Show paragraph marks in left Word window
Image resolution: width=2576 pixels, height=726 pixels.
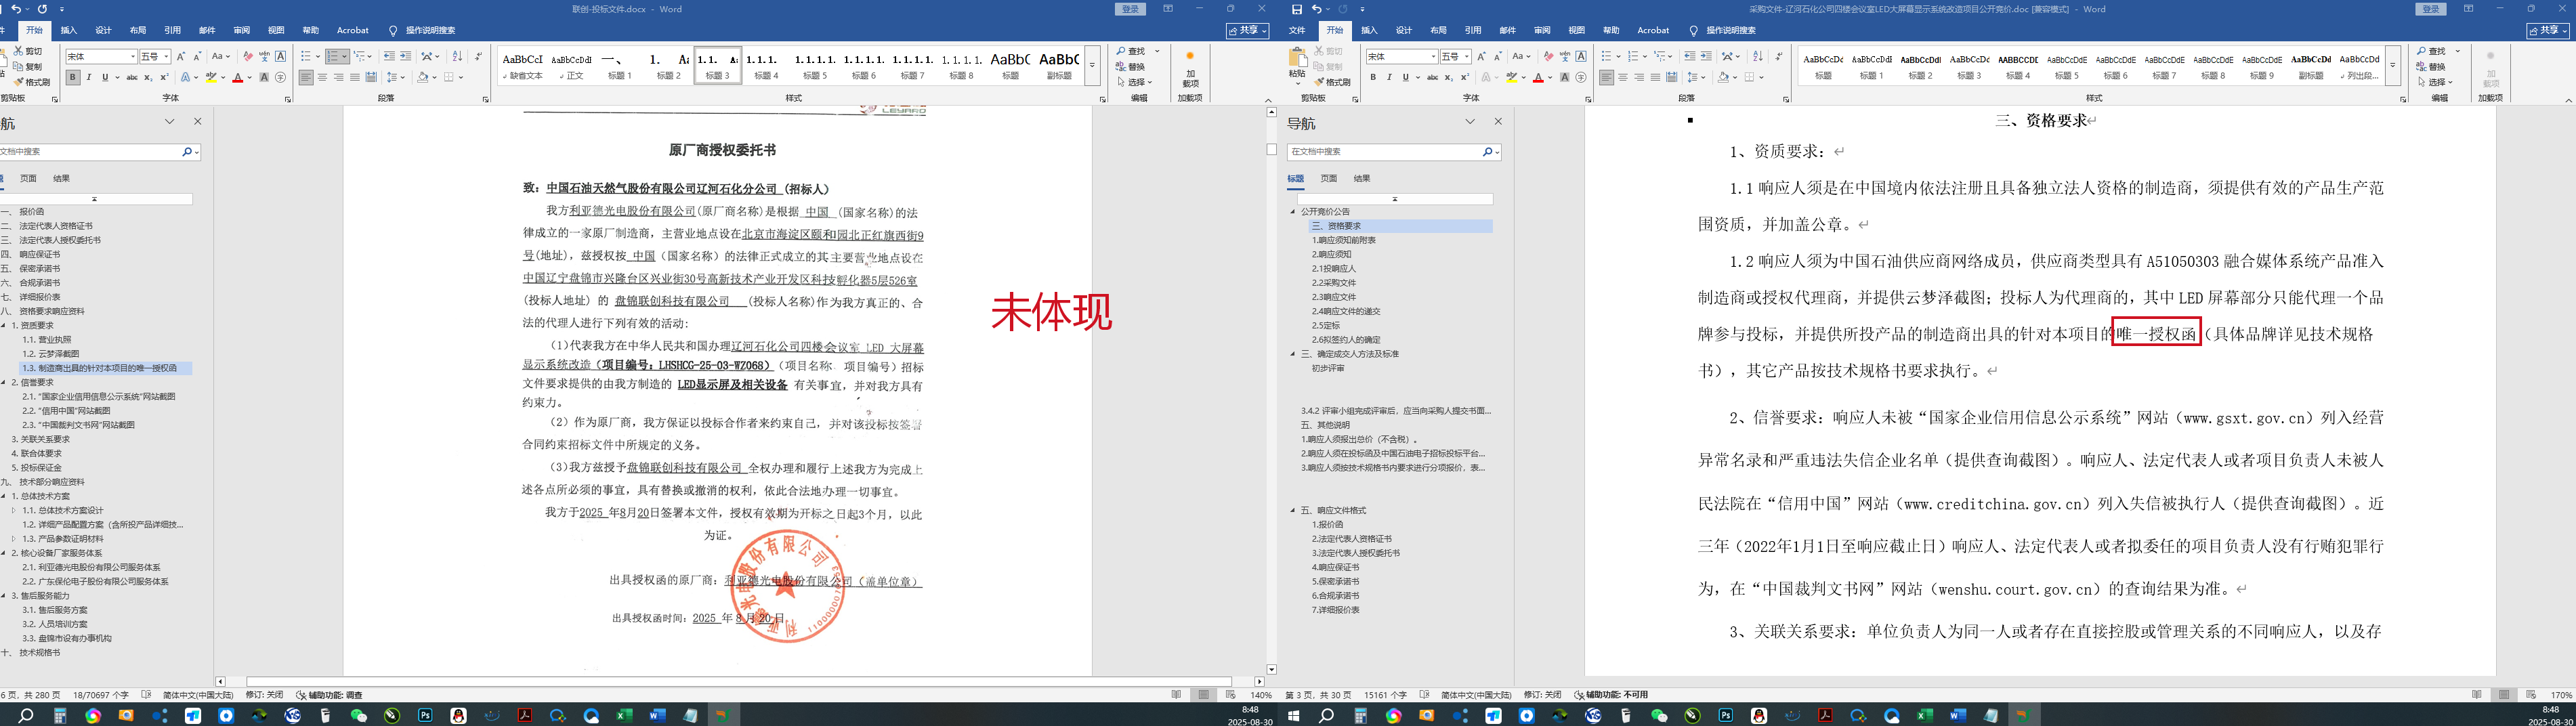pos(478,56)
